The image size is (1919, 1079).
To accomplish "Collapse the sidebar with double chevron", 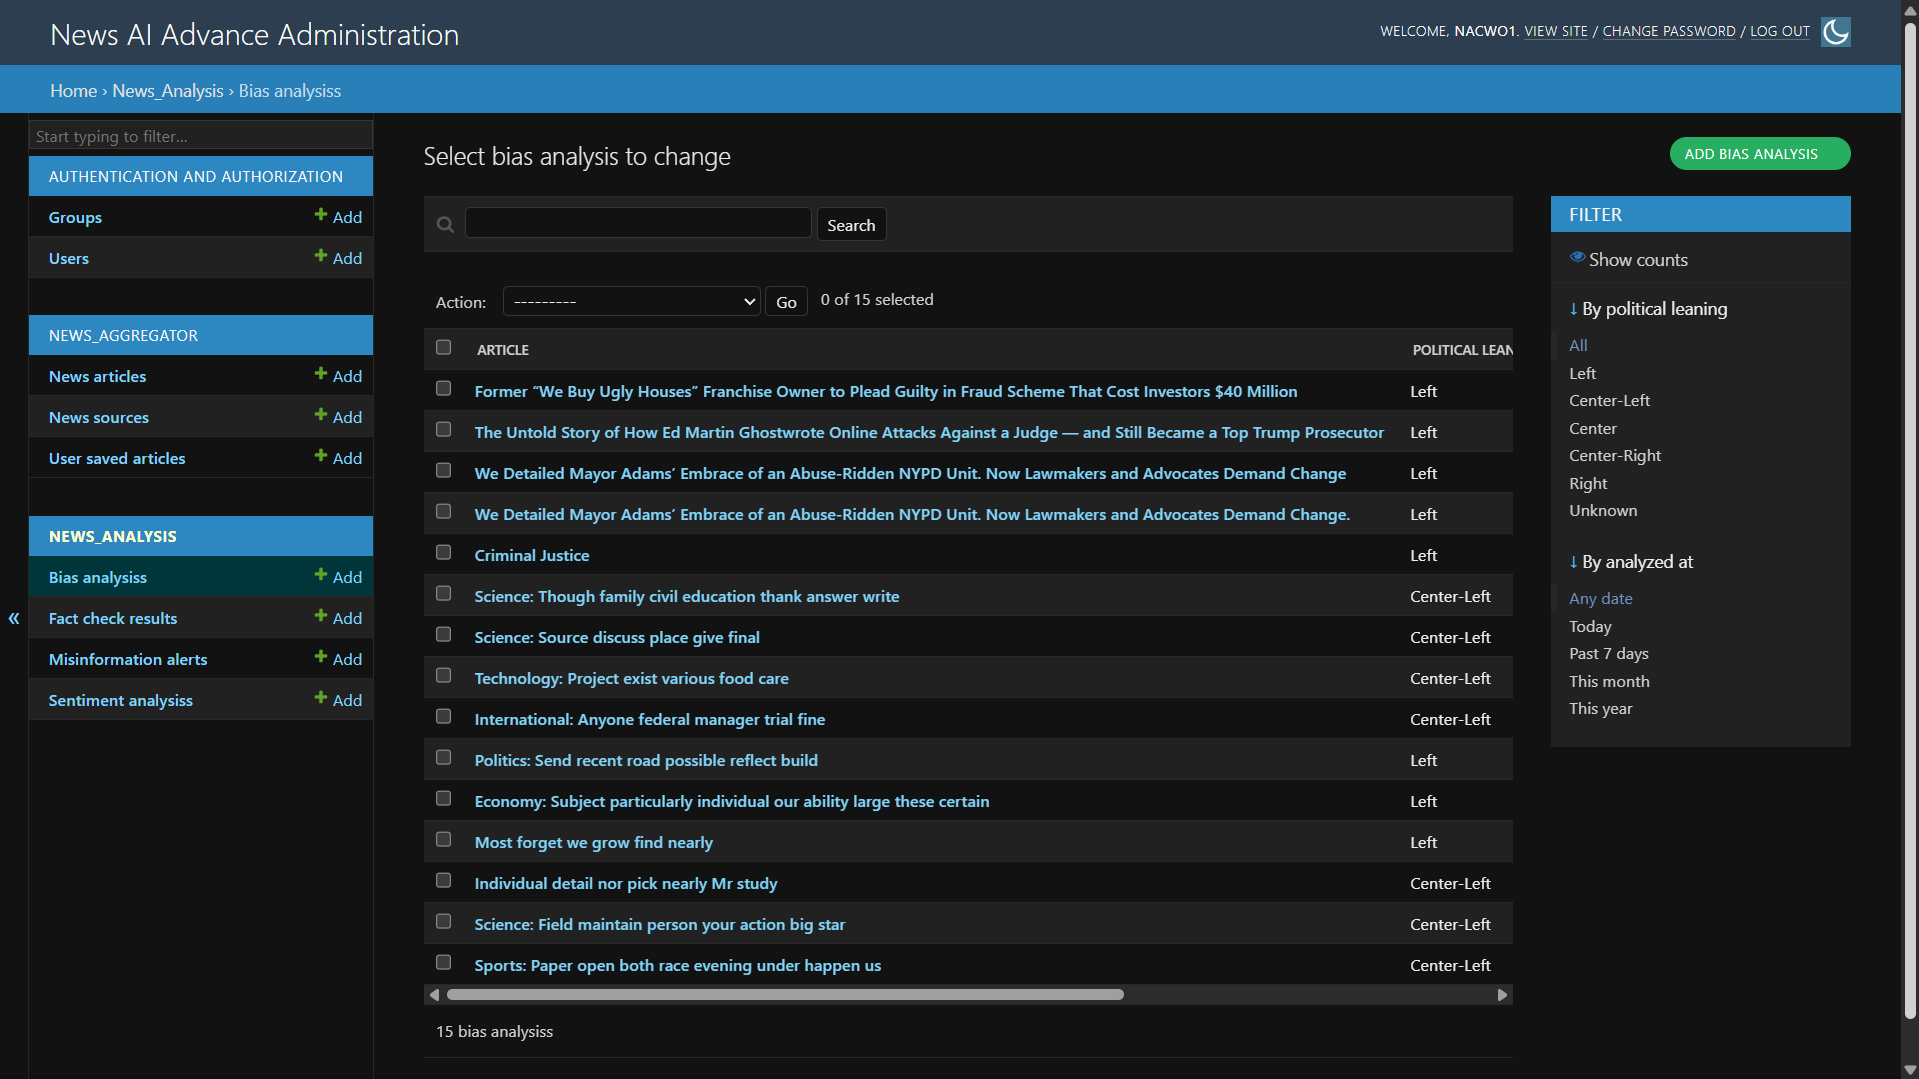I will tap(14, 618).
